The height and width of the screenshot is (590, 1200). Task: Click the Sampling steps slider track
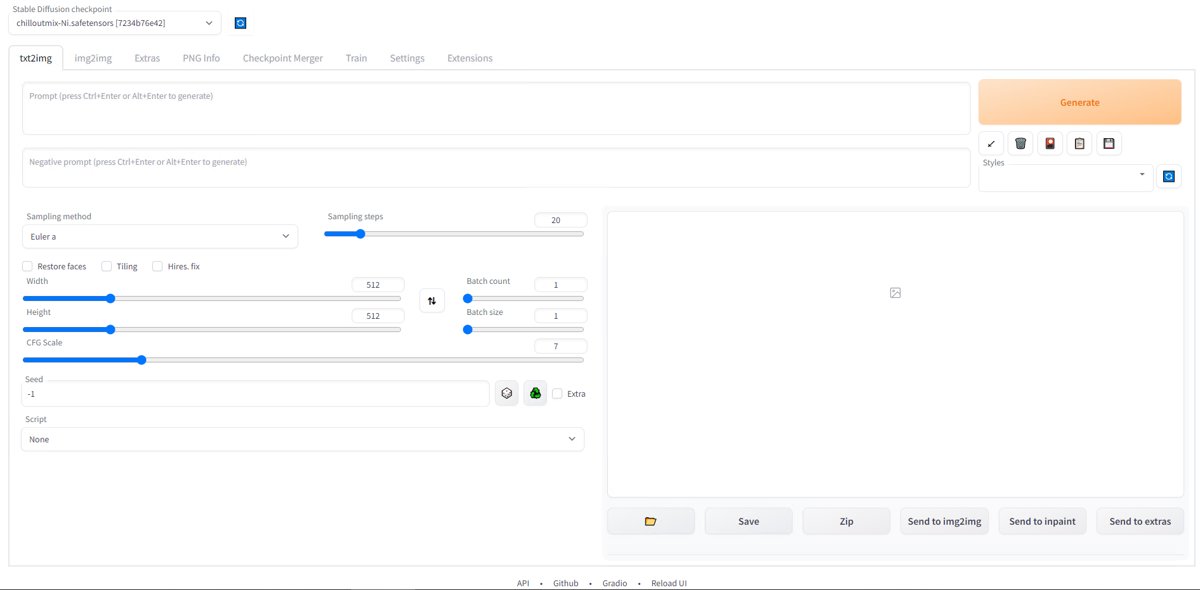pos(454,234)
